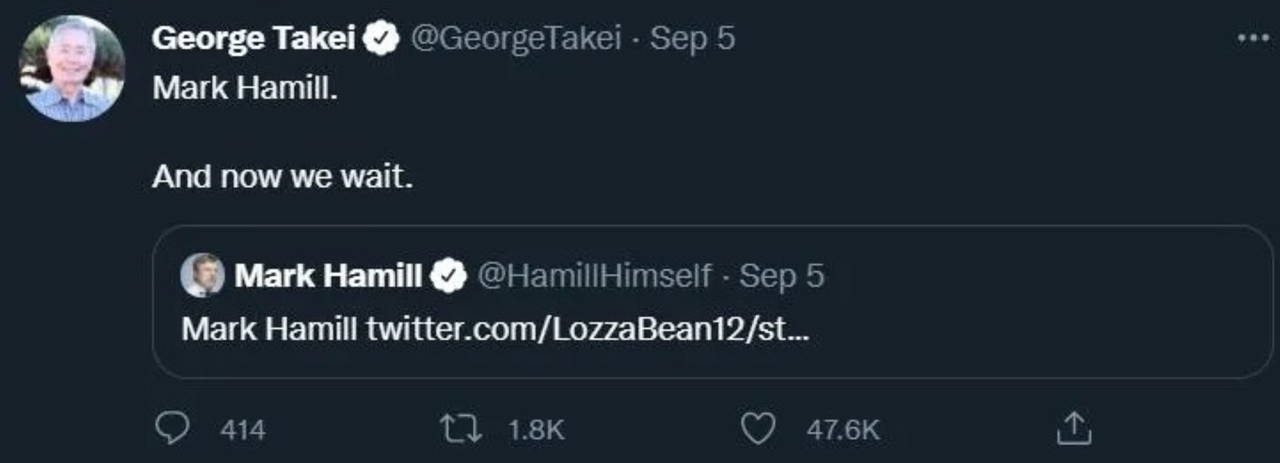Viewport: 1280px width, 463px height.
Task: Click the "And now we wait." tweet text
Action: coord(283,178)
